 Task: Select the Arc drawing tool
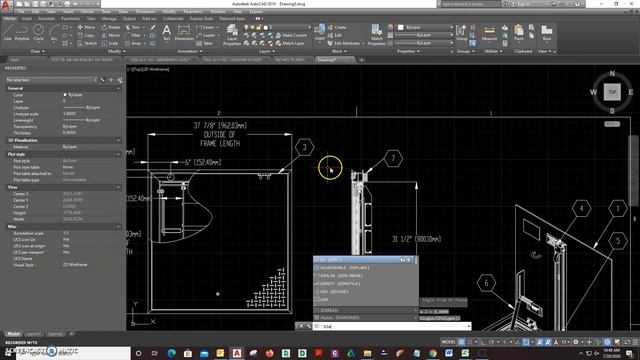pyautogui.click(x=53, y=33)
